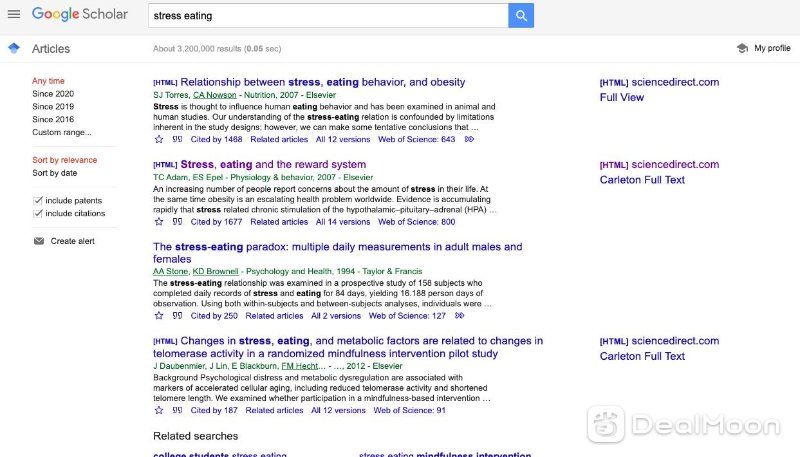Open Stress, eating and the reward system article
Image resolution: width=800 pixels, height=457 pixels.
(x=273, y=164)
